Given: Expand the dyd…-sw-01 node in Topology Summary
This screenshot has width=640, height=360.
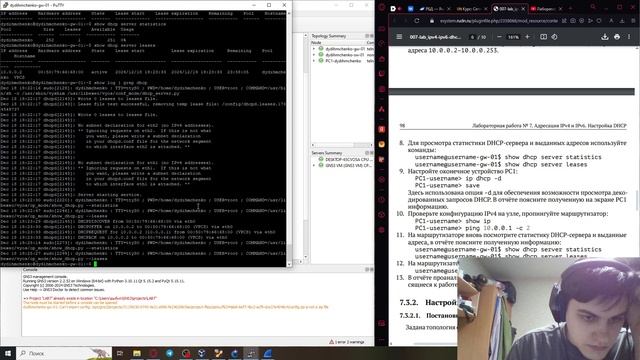Looking at the screenshot, I should (x=314, y=55).
